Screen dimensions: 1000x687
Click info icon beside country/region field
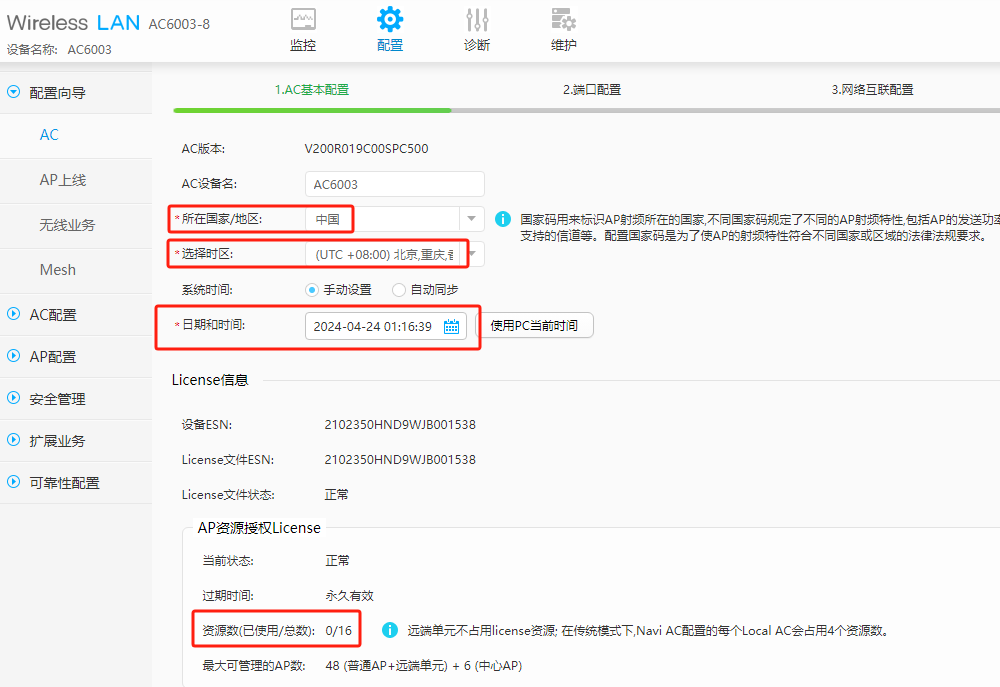(x=503, y=219)
